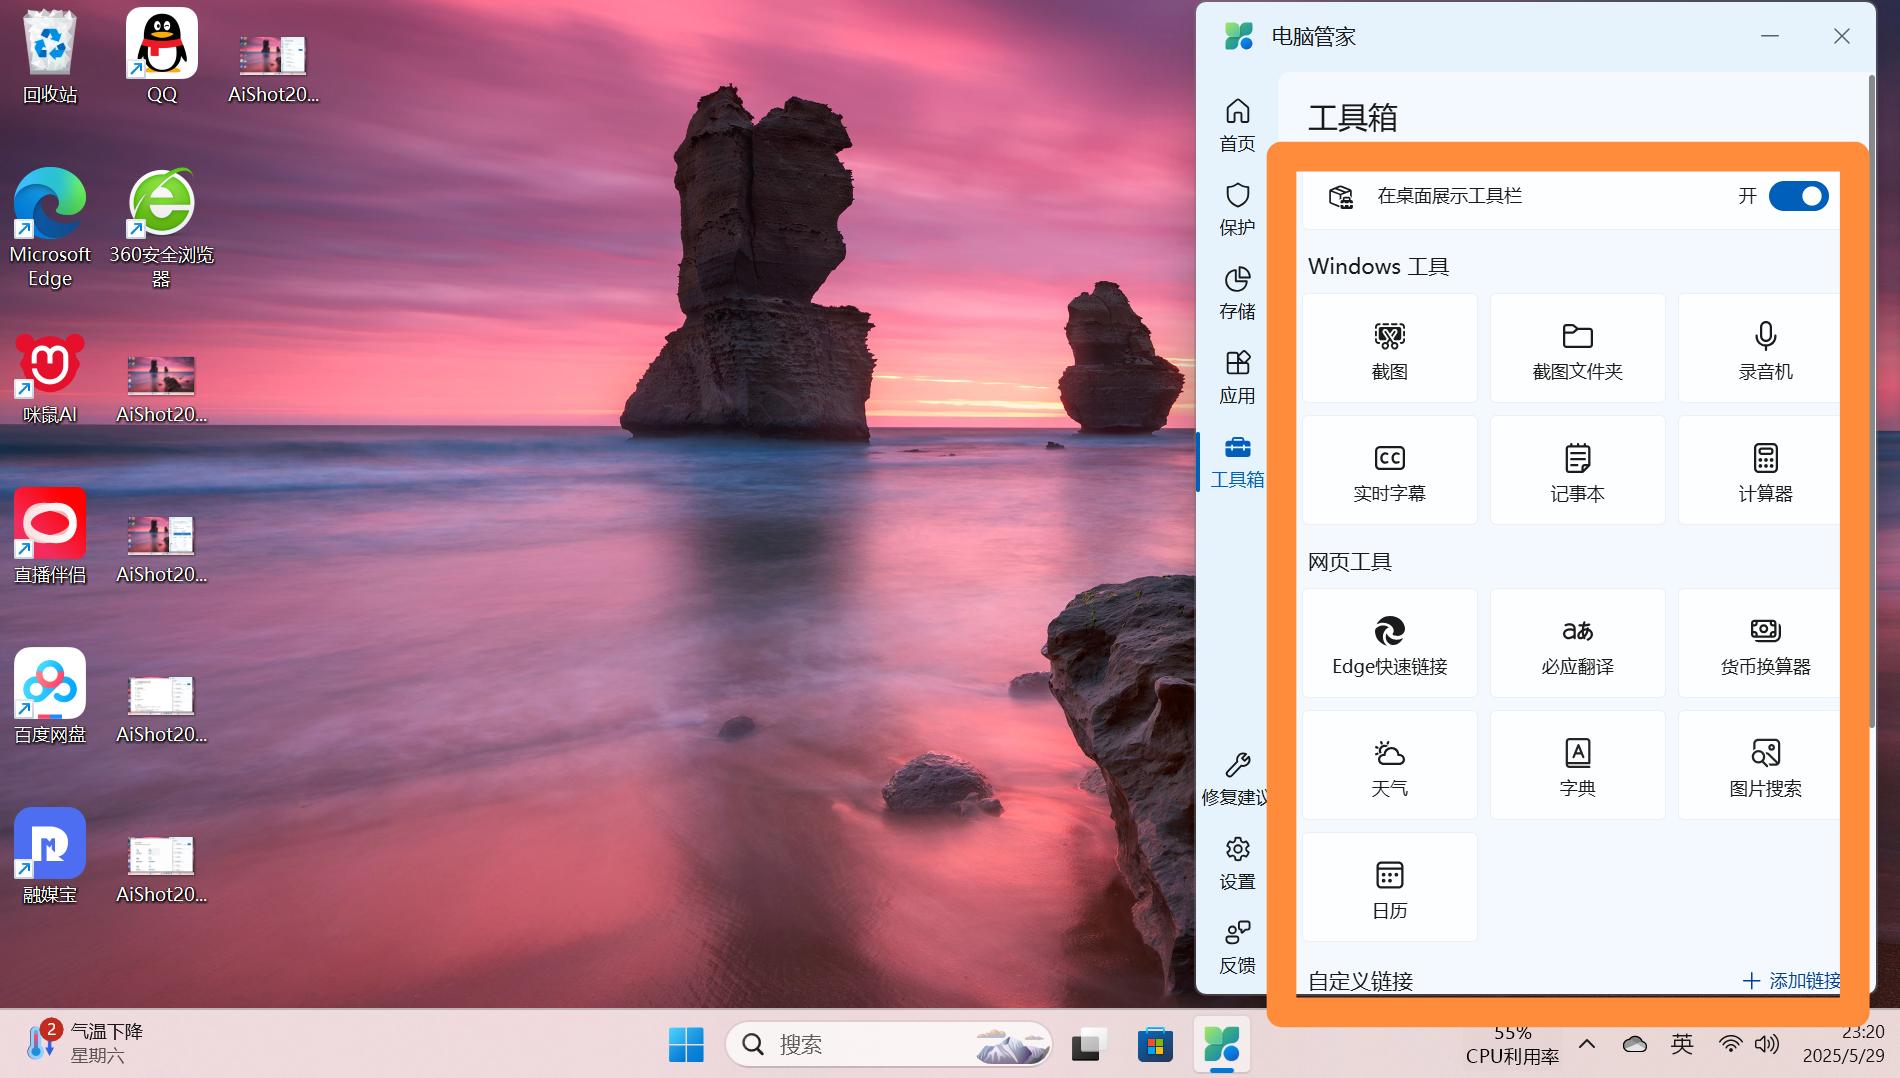Open the 货币换算器 currency converter
The width and height of the screenshot is (1900, 1078).
[1764, 644]
